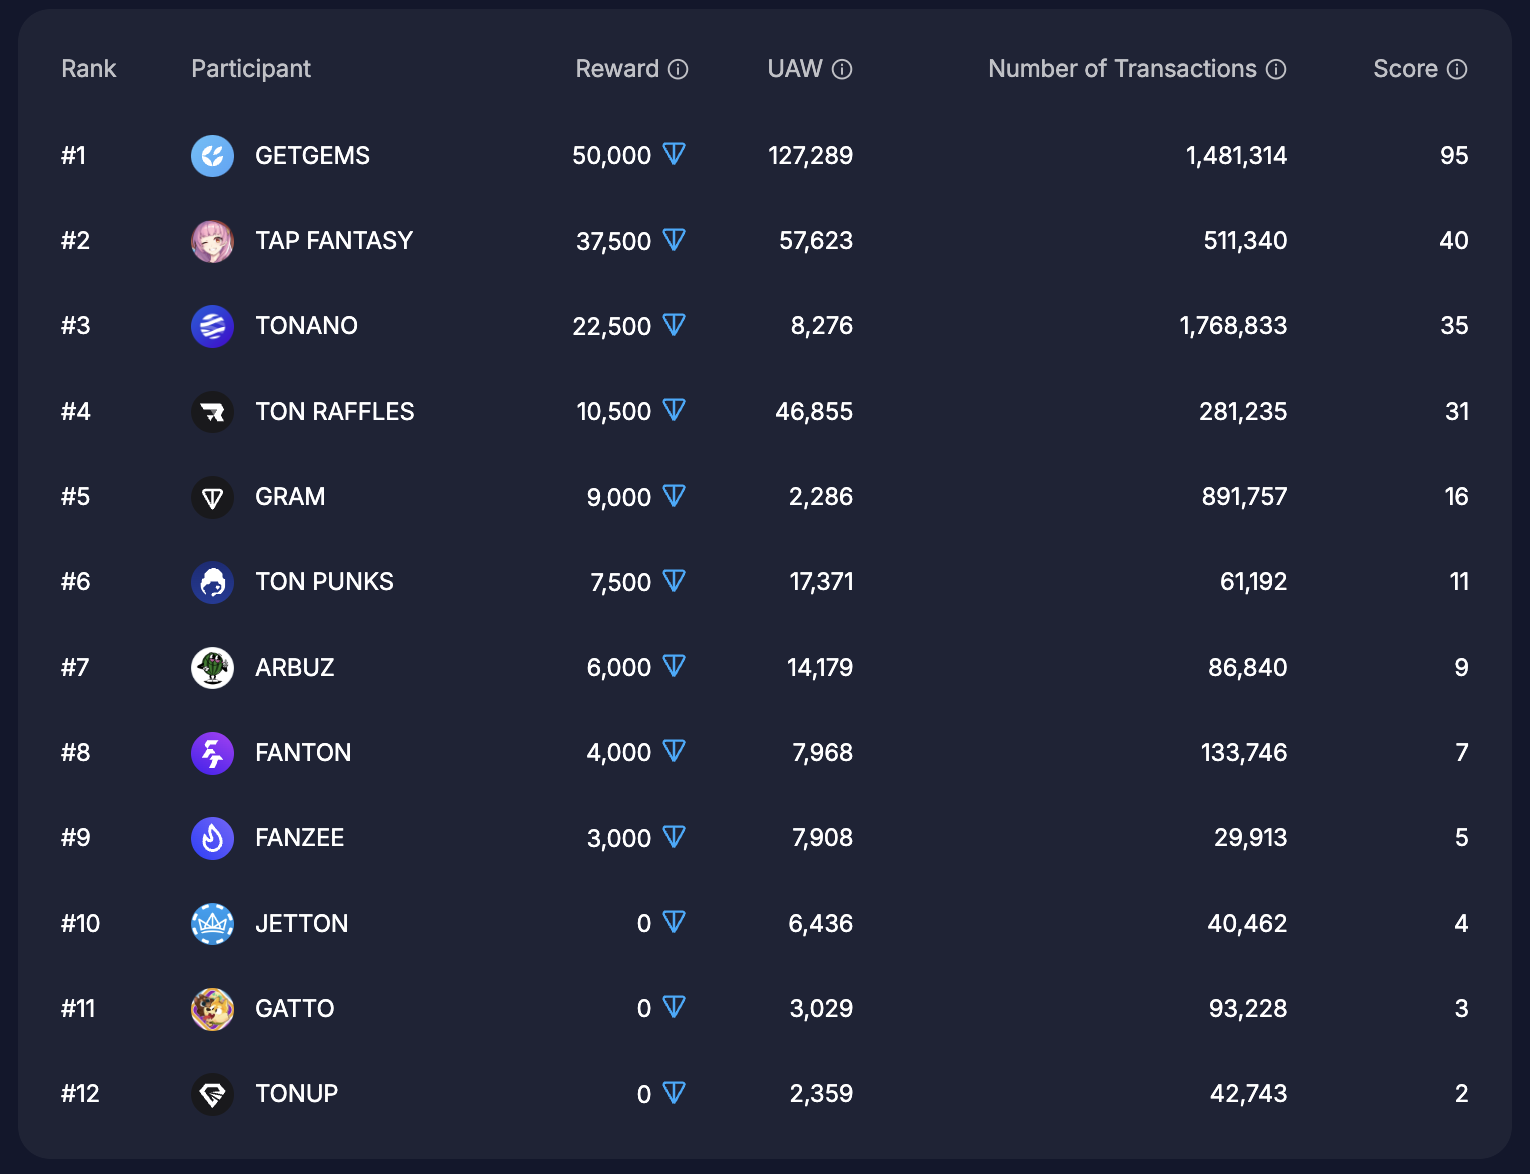Viewport: 1530px width, 1174px height.
Task: Click the GRAM diamond logo
Action: coord(212,497)
